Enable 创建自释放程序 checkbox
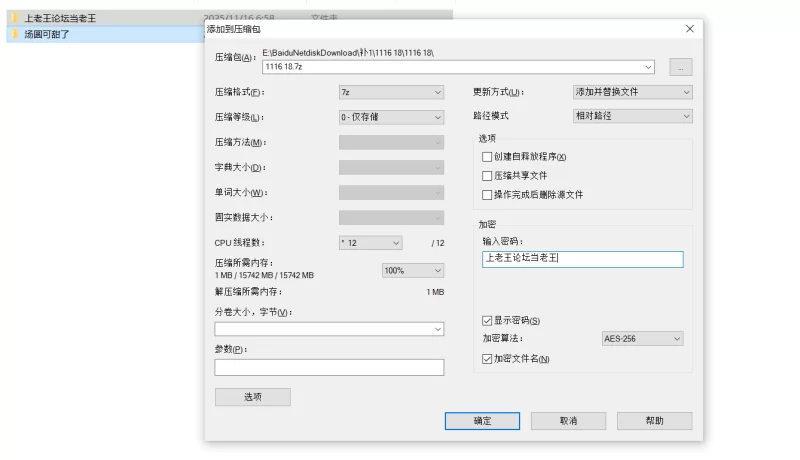 click(487, 157)
